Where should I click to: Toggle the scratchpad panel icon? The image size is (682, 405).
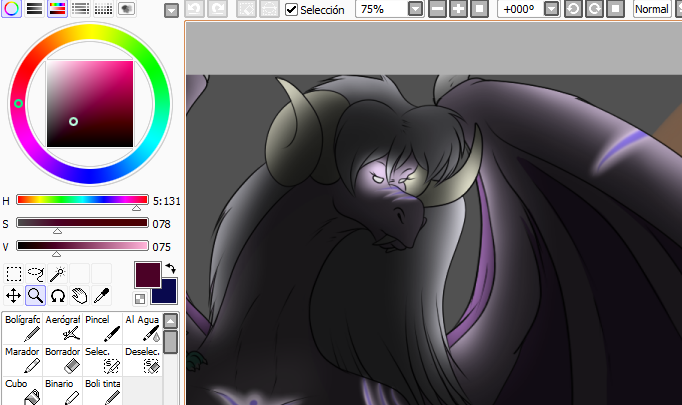126,8
